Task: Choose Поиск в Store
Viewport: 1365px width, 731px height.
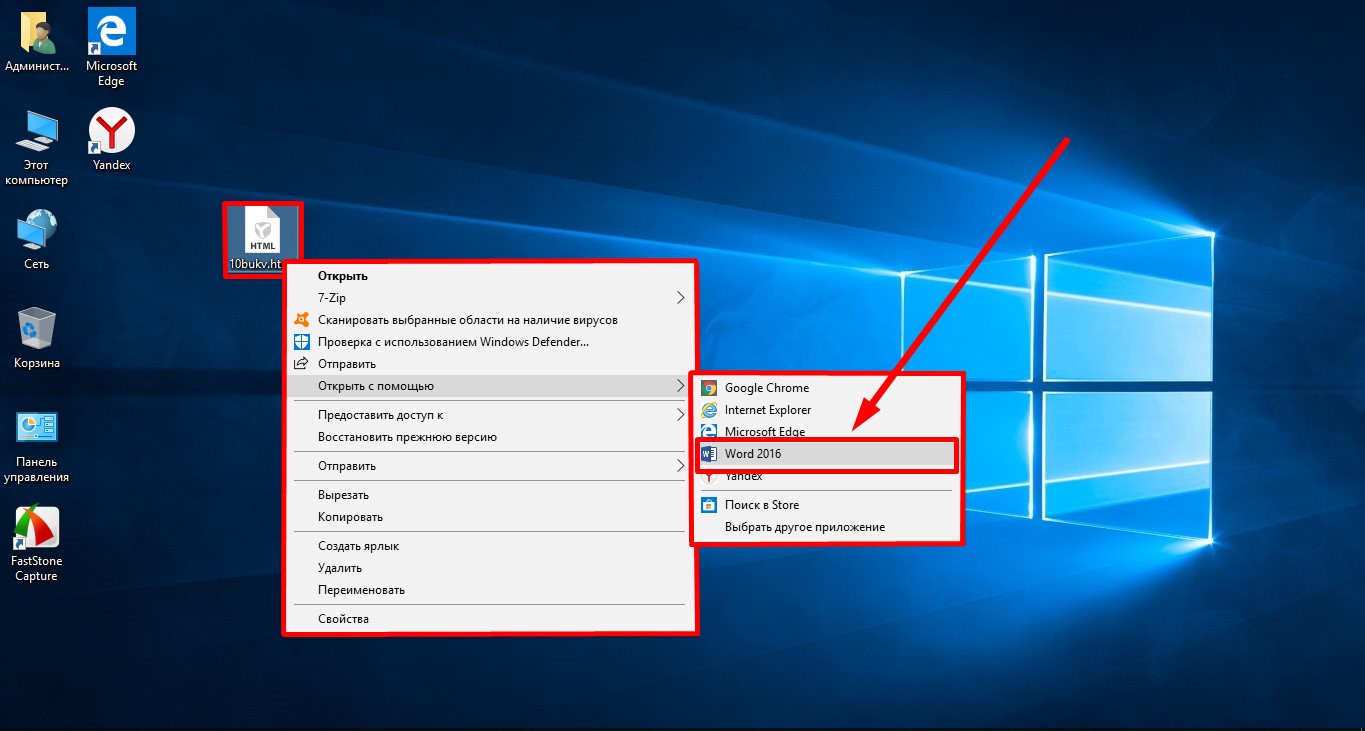Action: pyautogui.click(x=826, y=505)
